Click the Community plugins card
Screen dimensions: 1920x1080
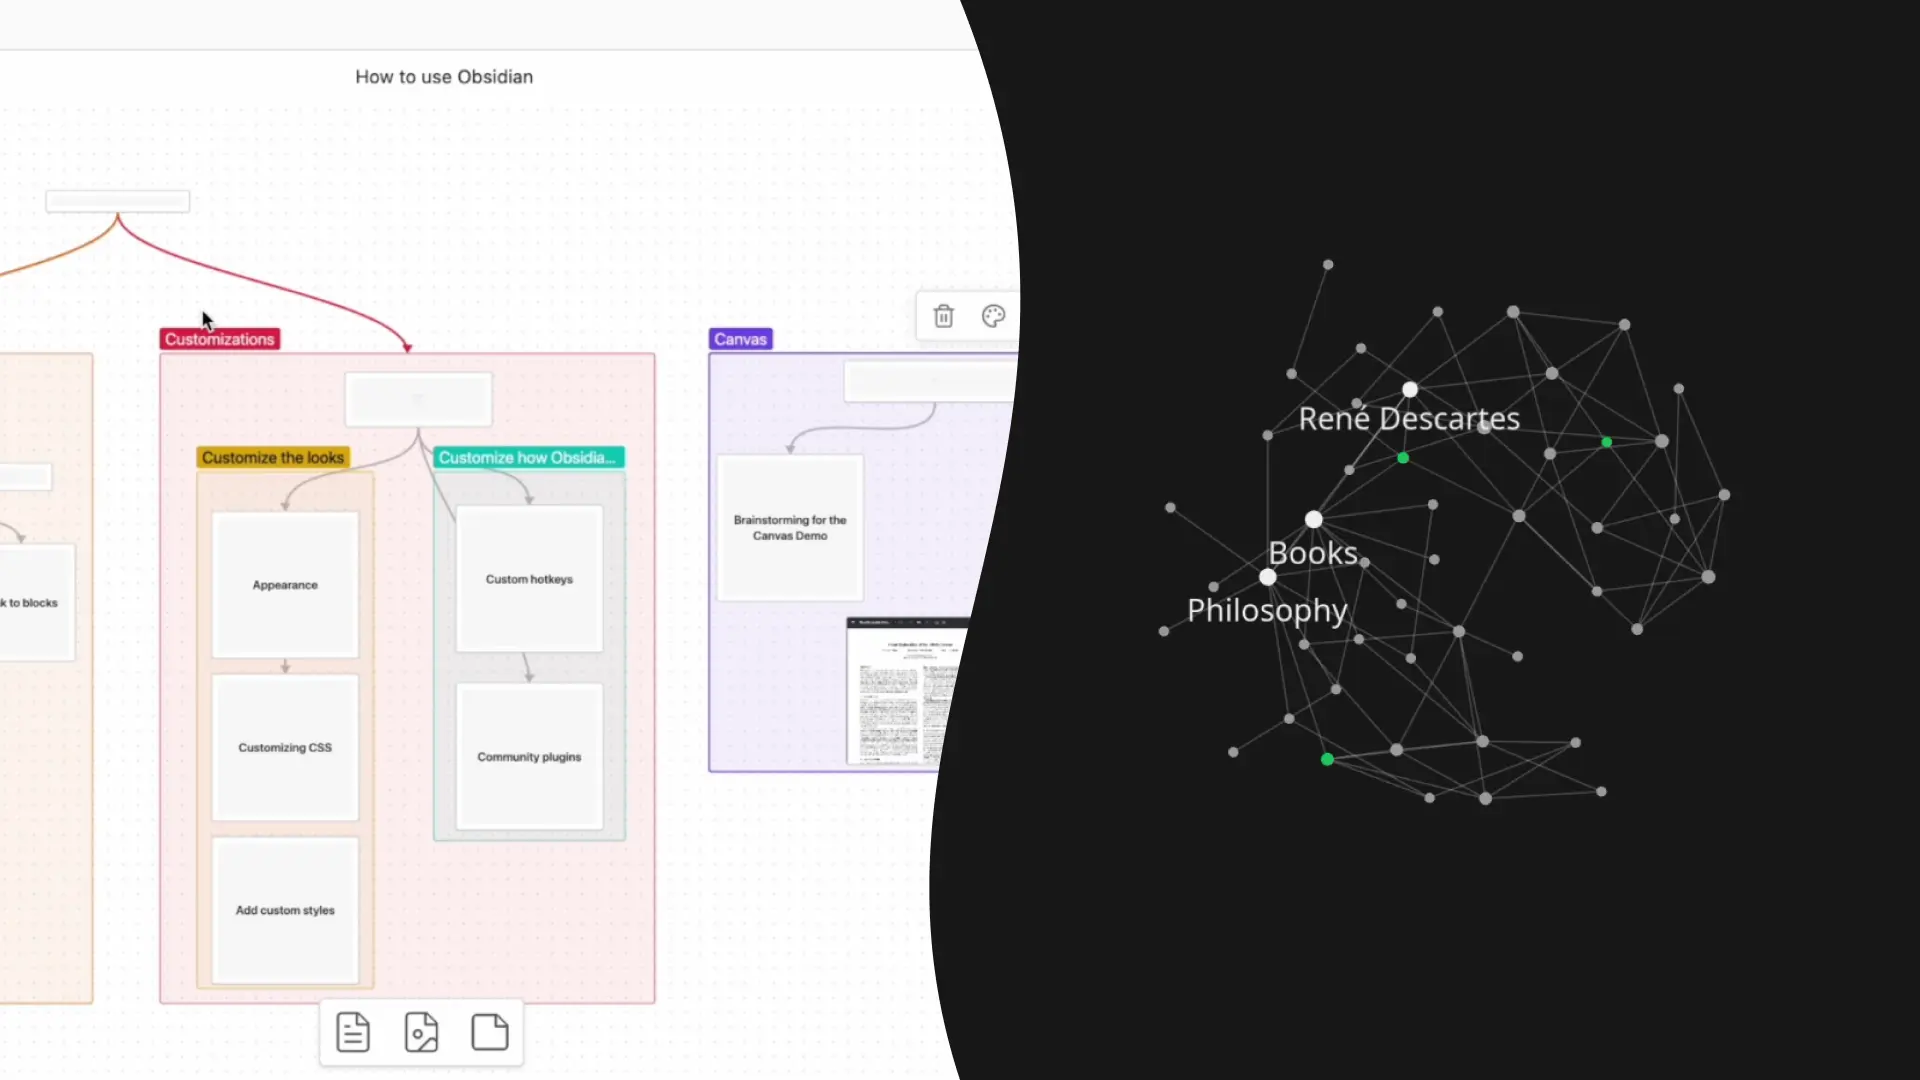pyautogui.click(x=529, y=757)
